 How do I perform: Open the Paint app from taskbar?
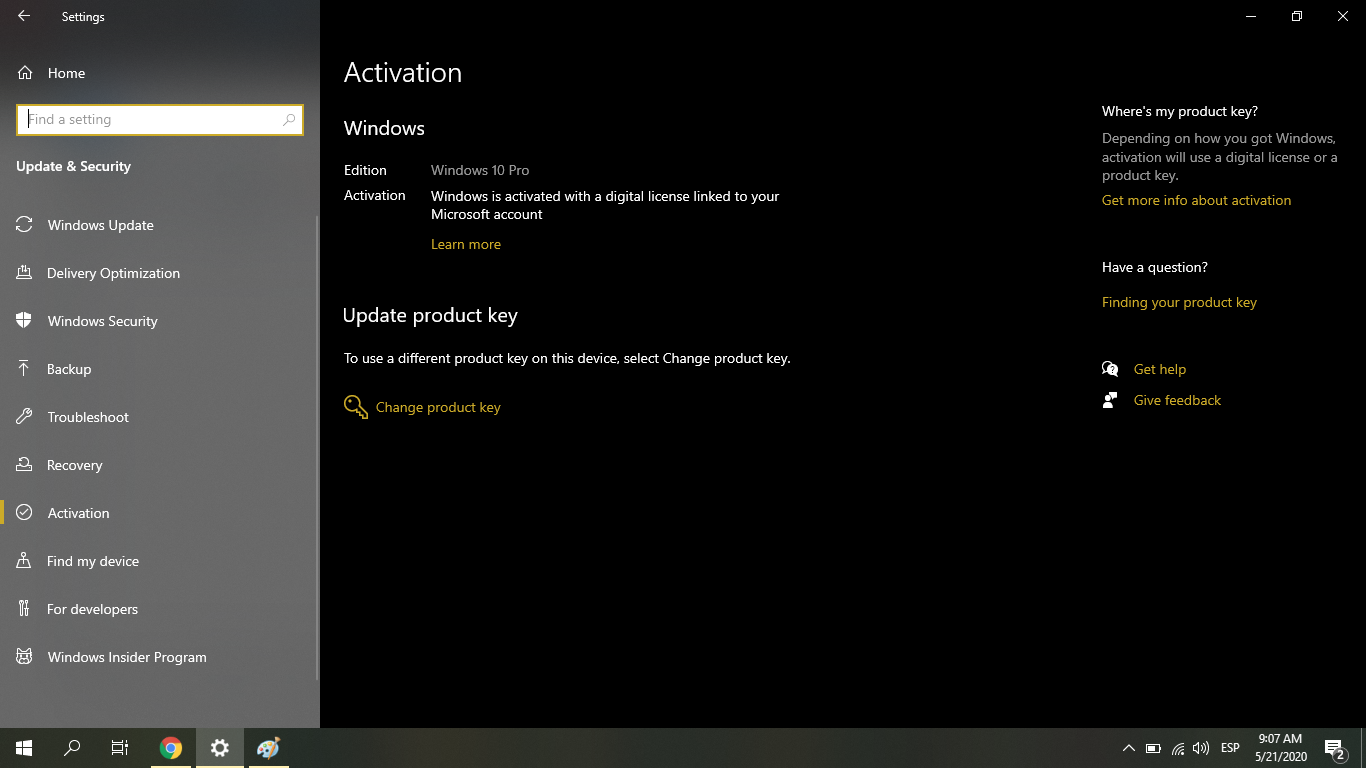(268, 748)
